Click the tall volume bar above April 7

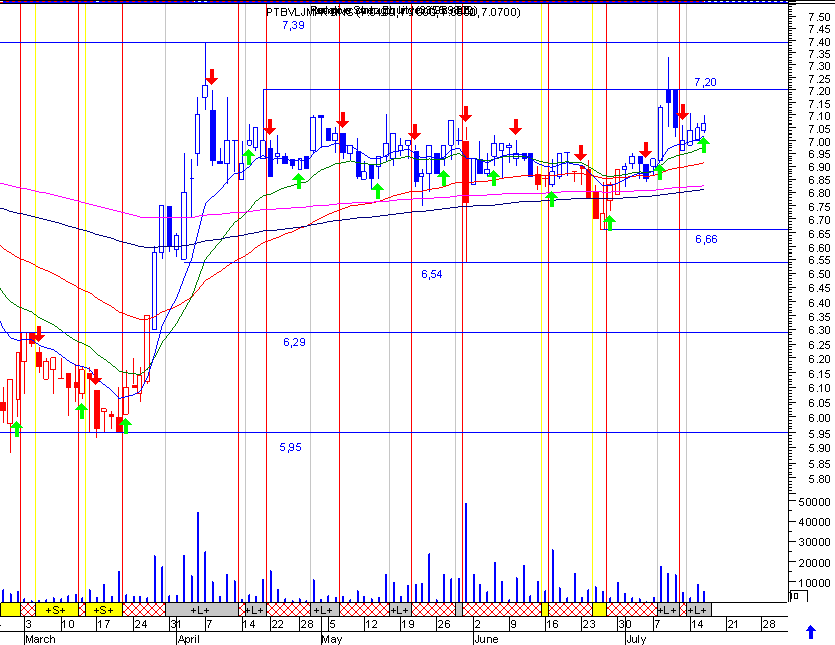(x=198, y=557)
